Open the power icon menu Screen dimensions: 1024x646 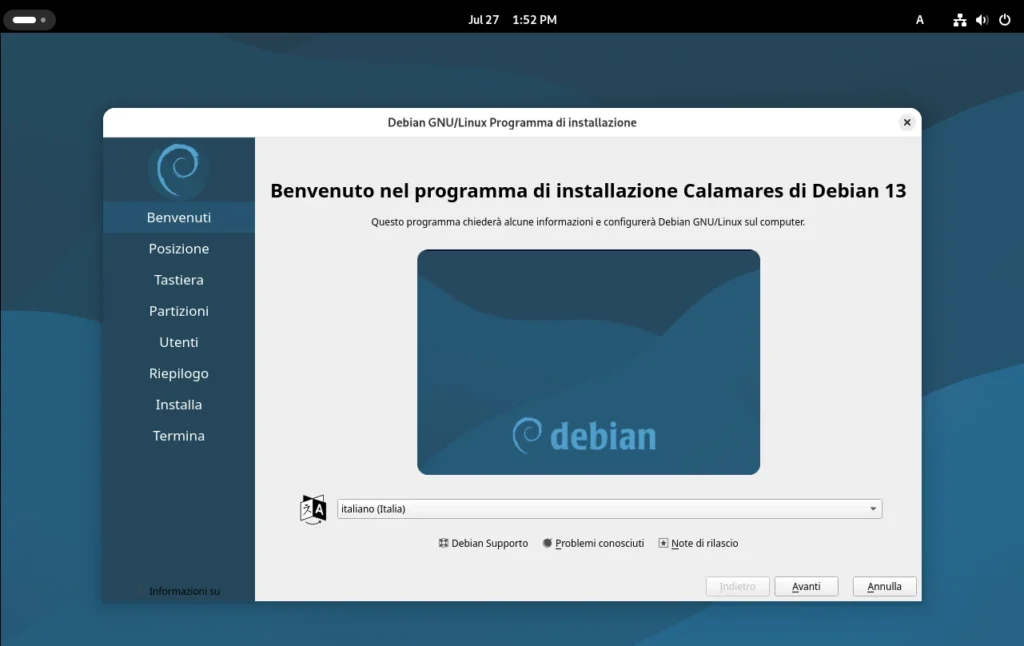click(1006, 19)
